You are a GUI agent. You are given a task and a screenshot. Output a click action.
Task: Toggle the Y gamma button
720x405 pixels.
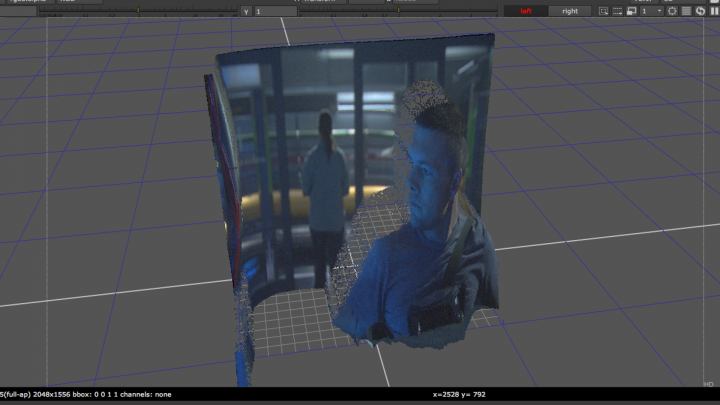point(246,11)
